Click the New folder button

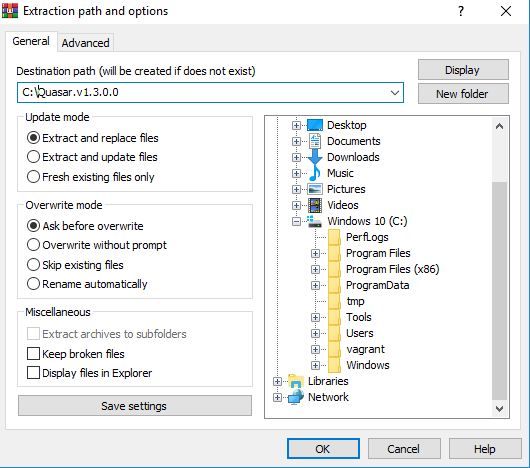click(463, 94)
